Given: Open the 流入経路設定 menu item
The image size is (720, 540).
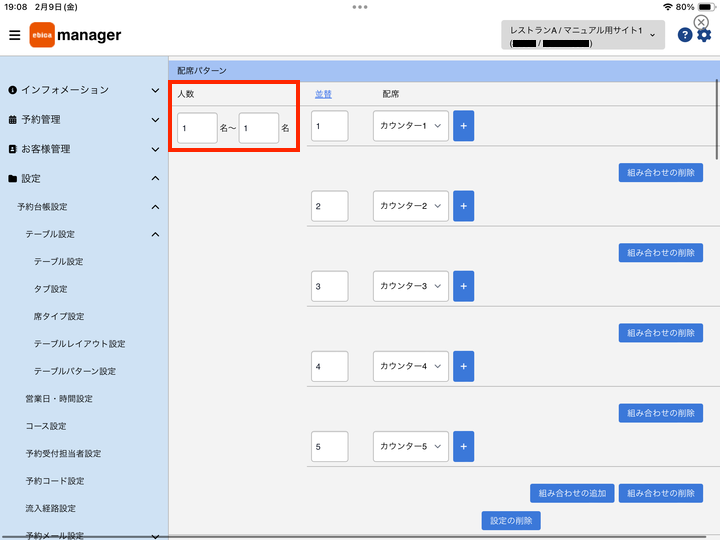Looking at the screenshot, I should 51,508.
